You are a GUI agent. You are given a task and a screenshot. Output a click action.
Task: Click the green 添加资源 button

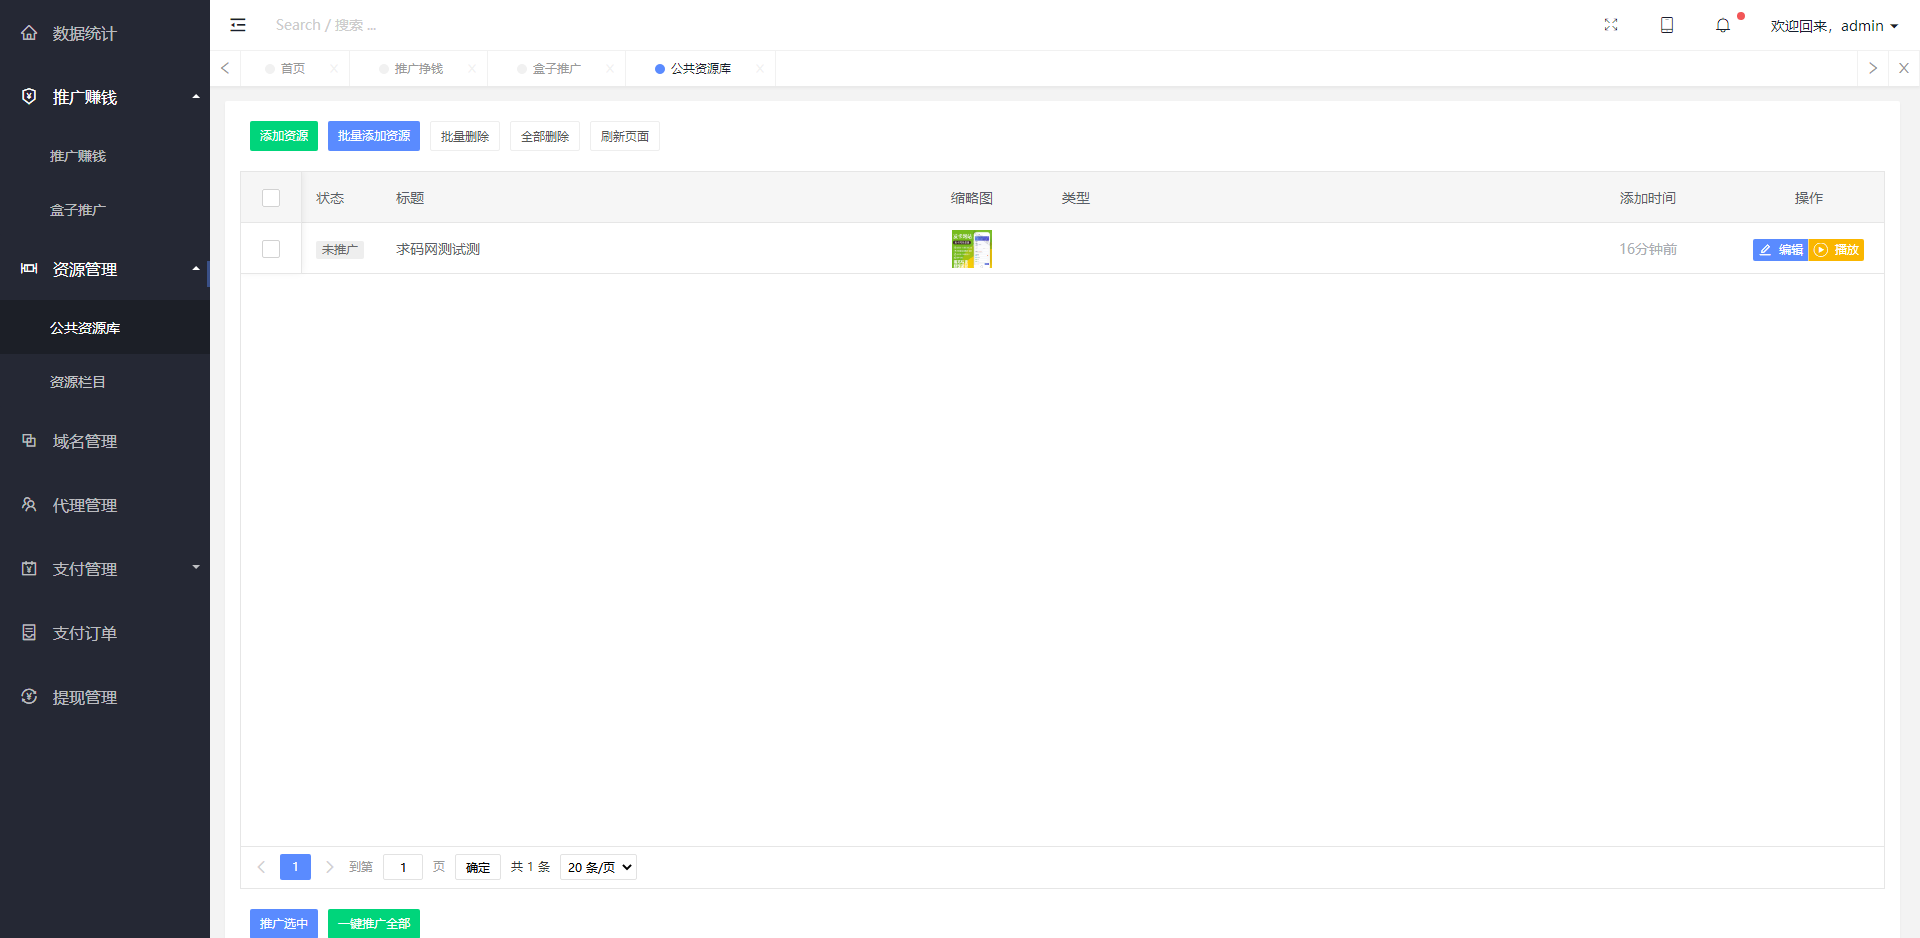pyautogui.click(x=284, y=136)
